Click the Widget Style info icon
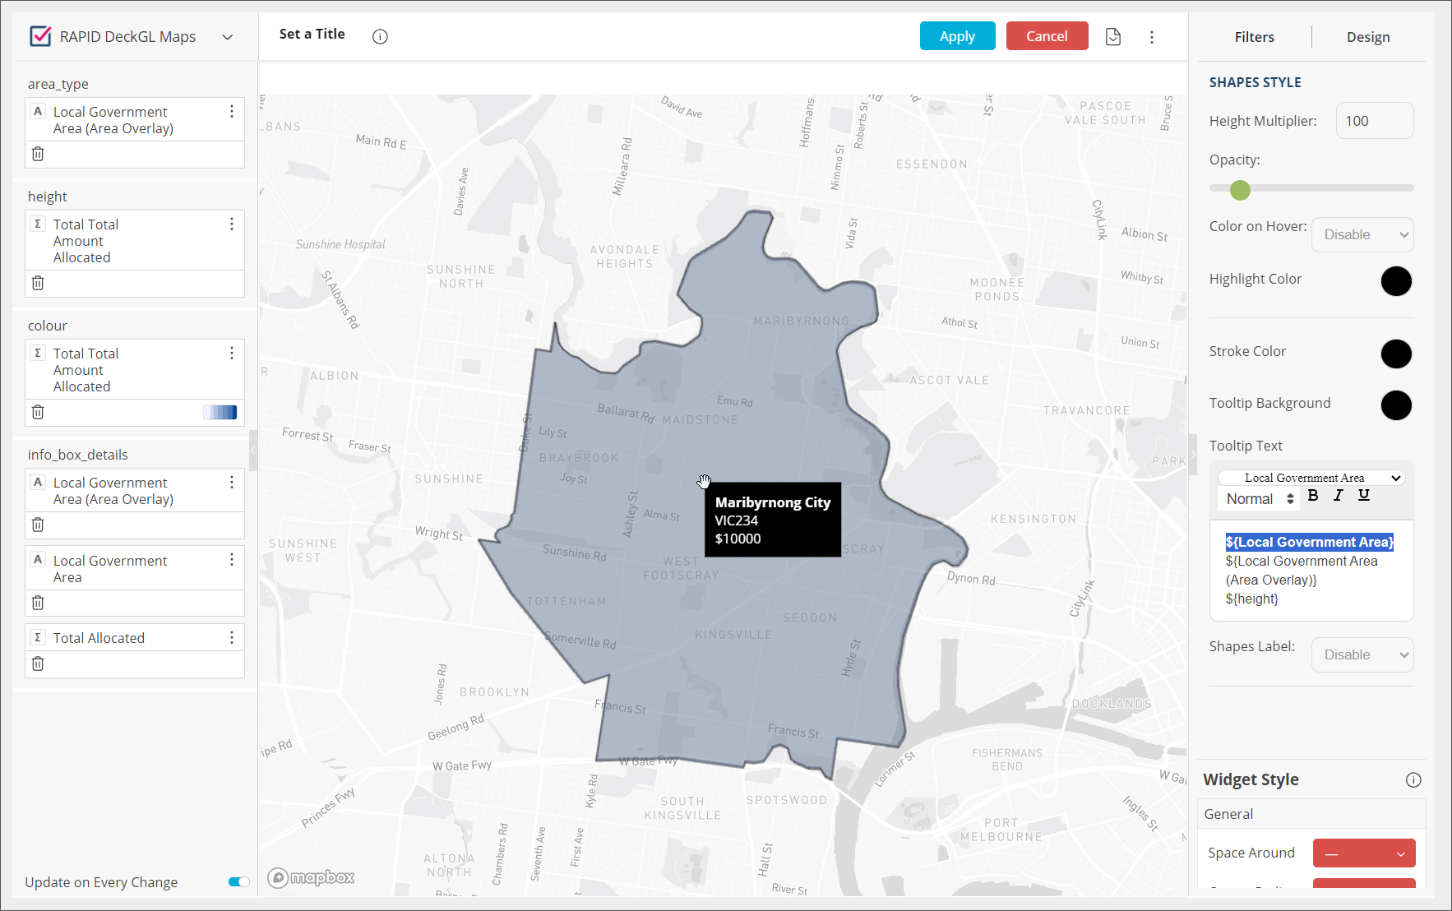The image size is (1452, 911). click(x=1413, y=780)
